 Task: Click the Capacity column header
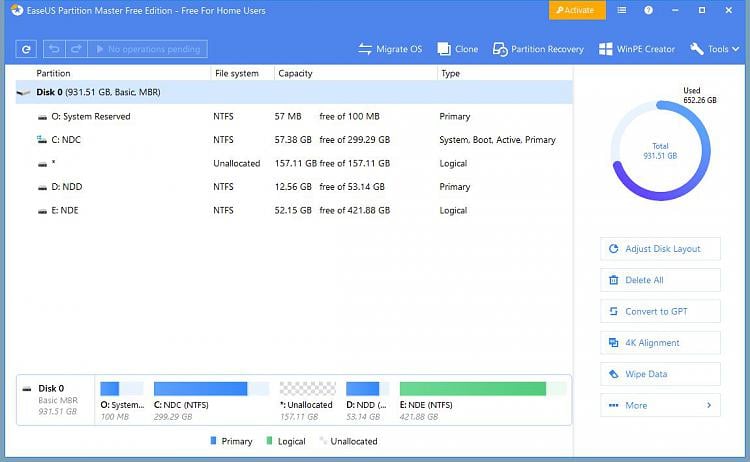click(x=295, y=73)
